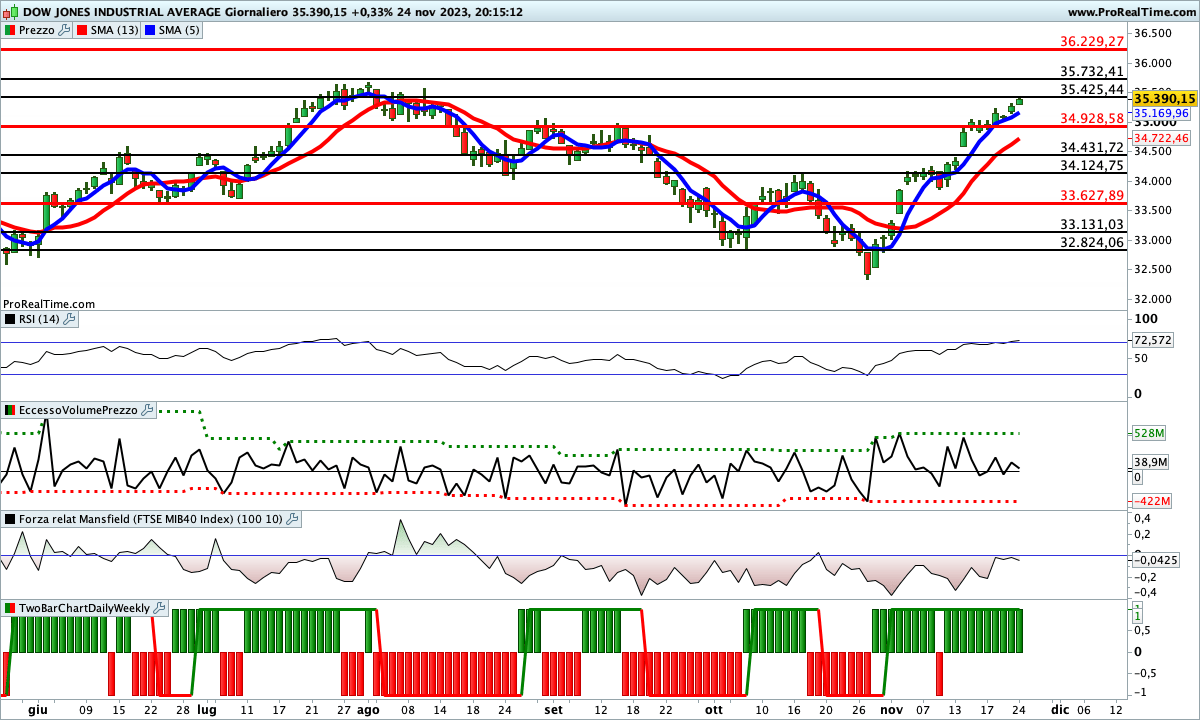Click the EccessoVolumePrezzo legend color icon
This screenshot has height=720, width=1200.
(10, 410)
